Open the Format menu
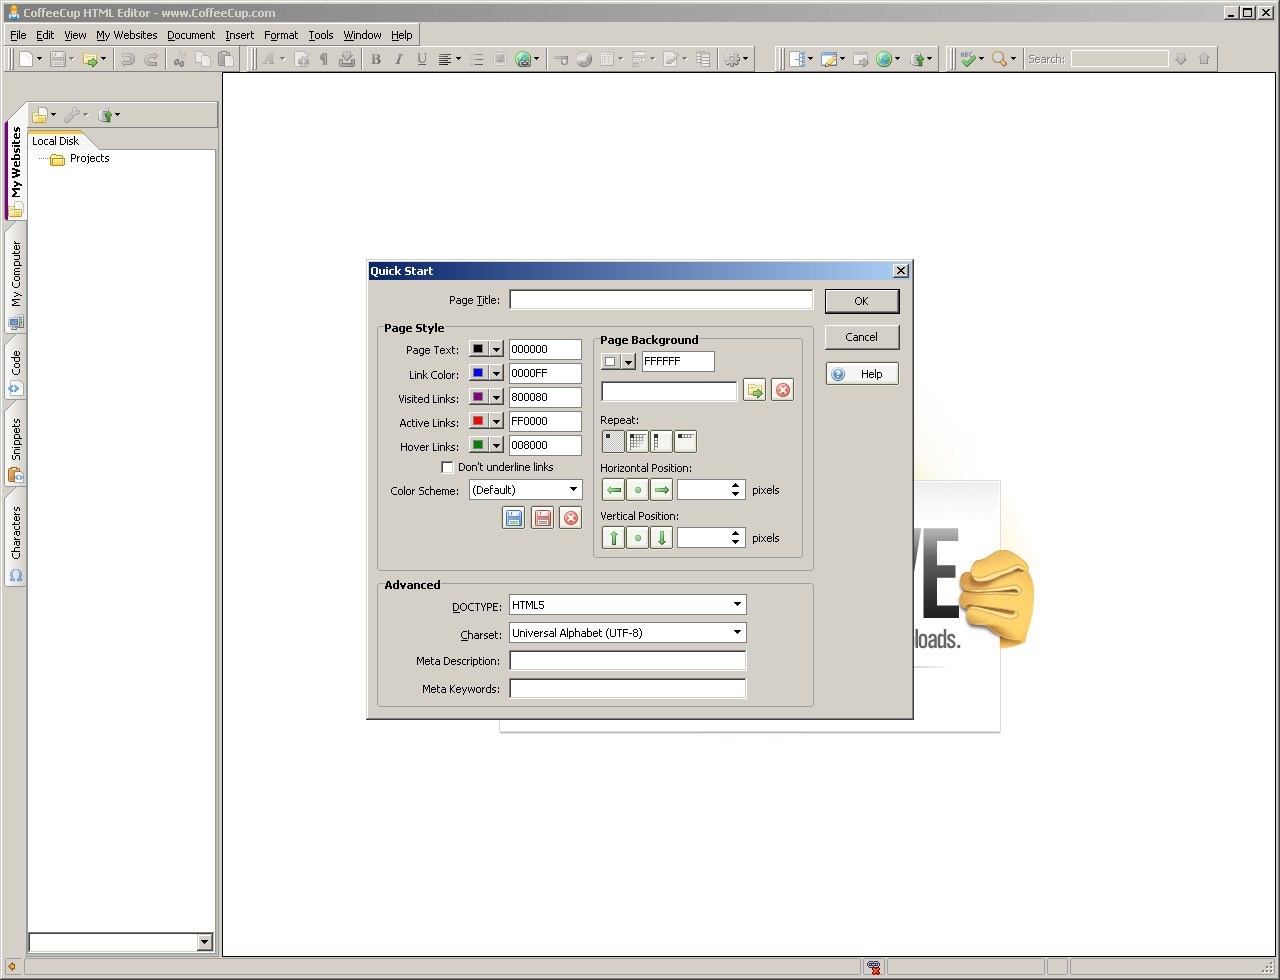1280x980 pixels. pyautogui.click(x=281, y=35)
